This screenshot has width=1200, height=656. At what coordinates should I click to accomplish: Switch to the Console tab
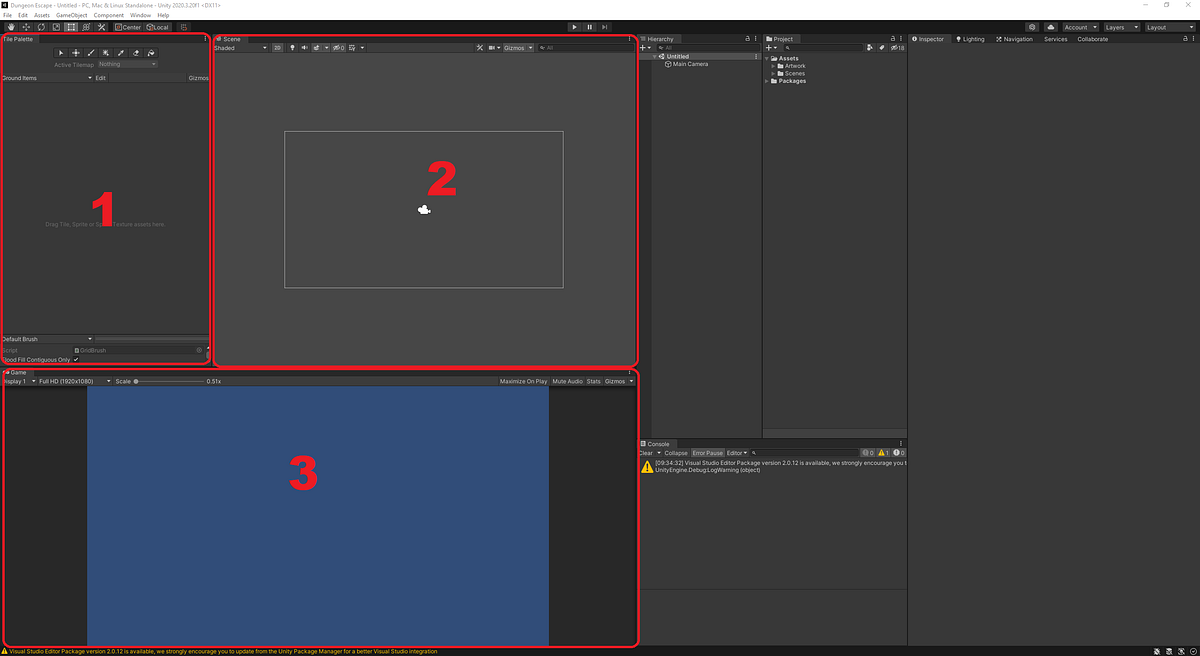pyautogui.click(x=658, y=443)
